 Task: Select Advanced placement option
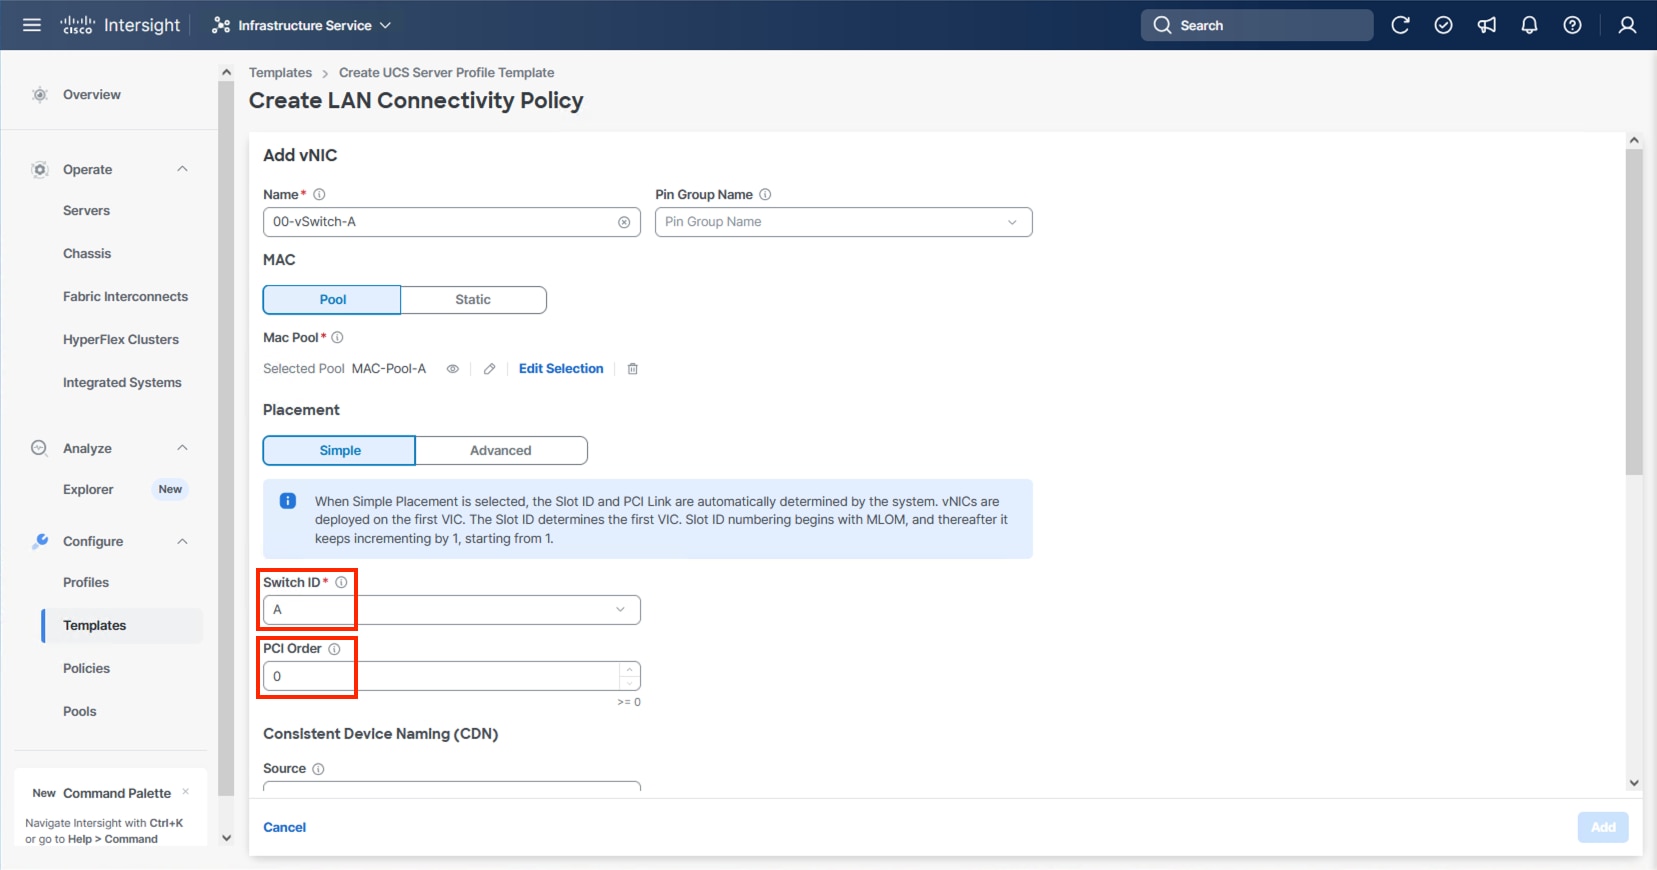click(x=500, y=451)
